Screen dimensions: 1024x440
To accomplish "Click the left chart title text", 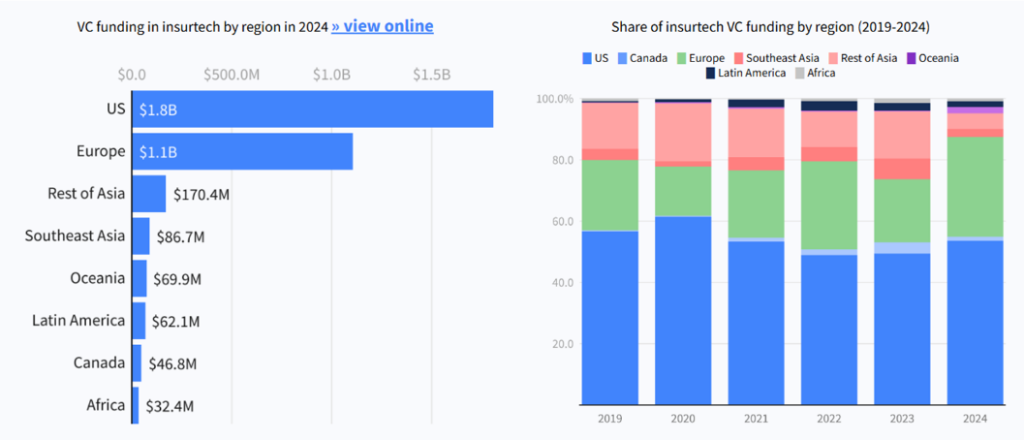I will pos(201,26).
